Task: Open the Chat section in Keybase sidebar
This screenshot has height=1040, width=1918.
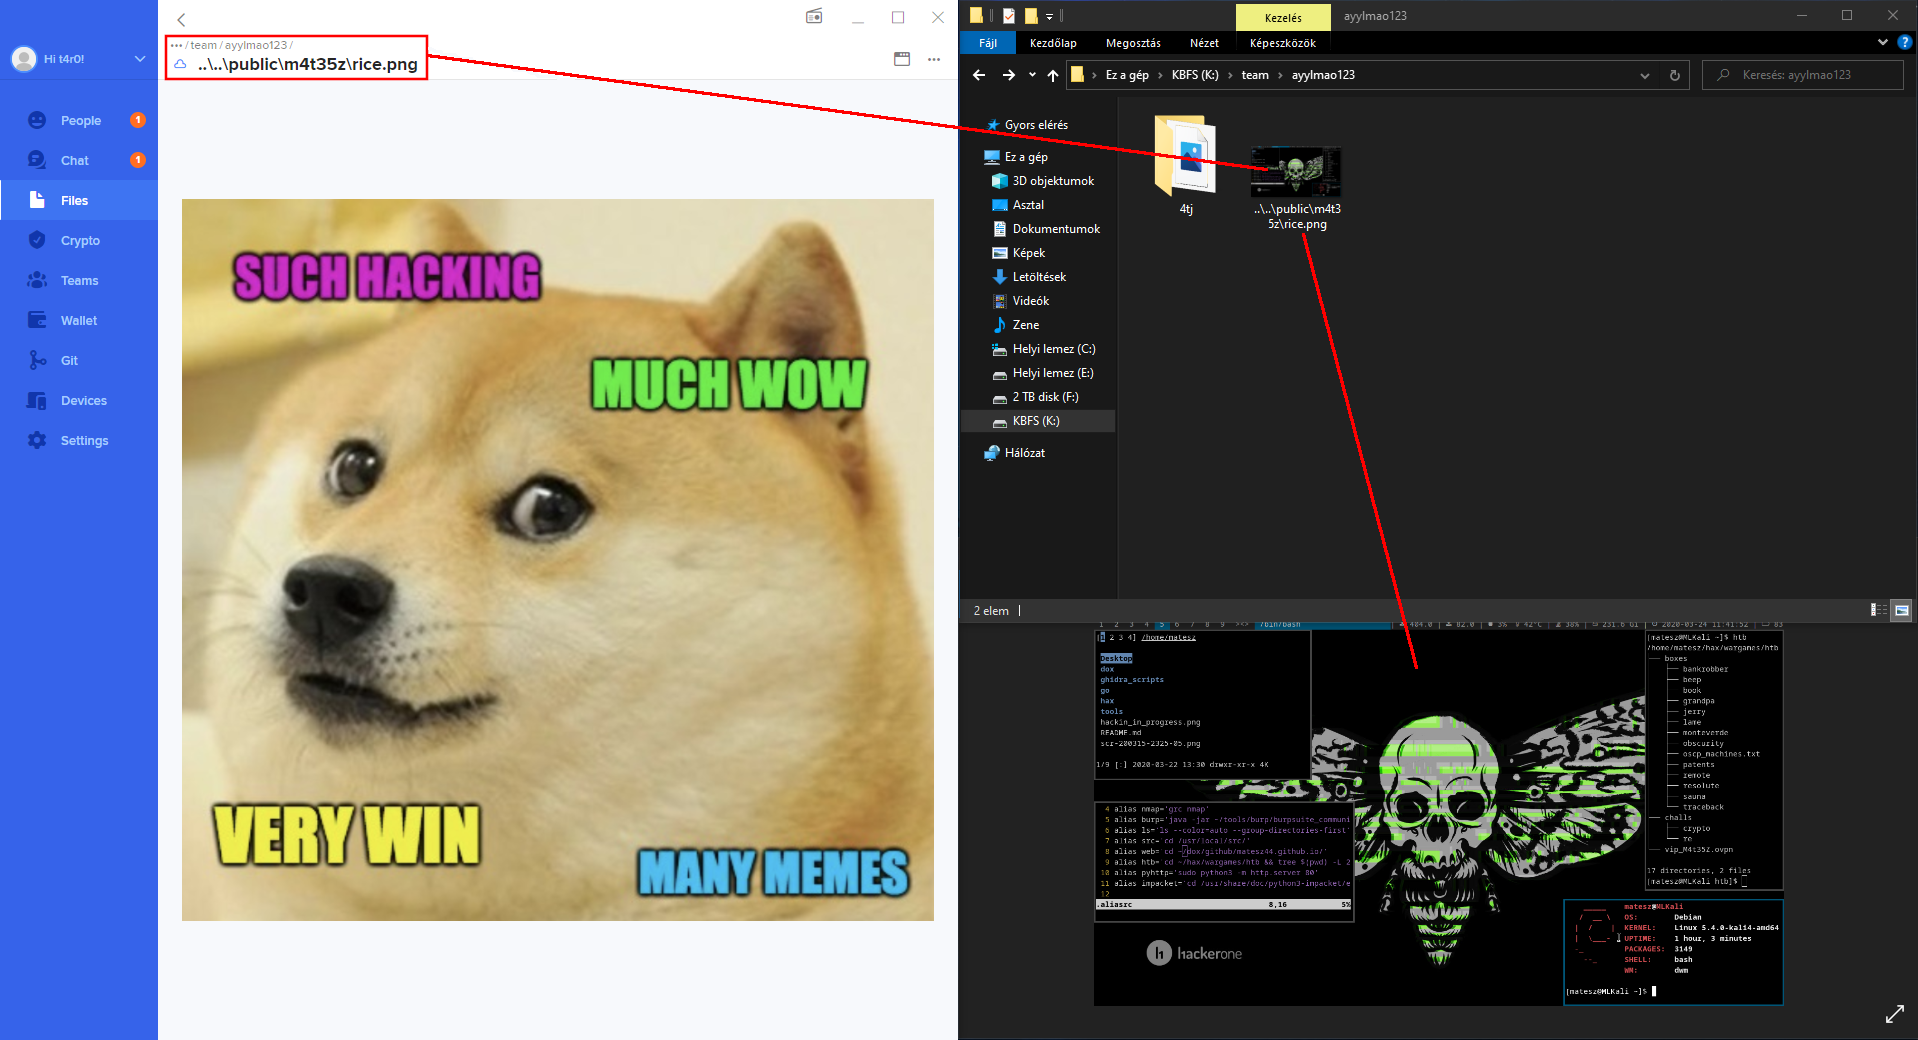Action: coord(74,160)
